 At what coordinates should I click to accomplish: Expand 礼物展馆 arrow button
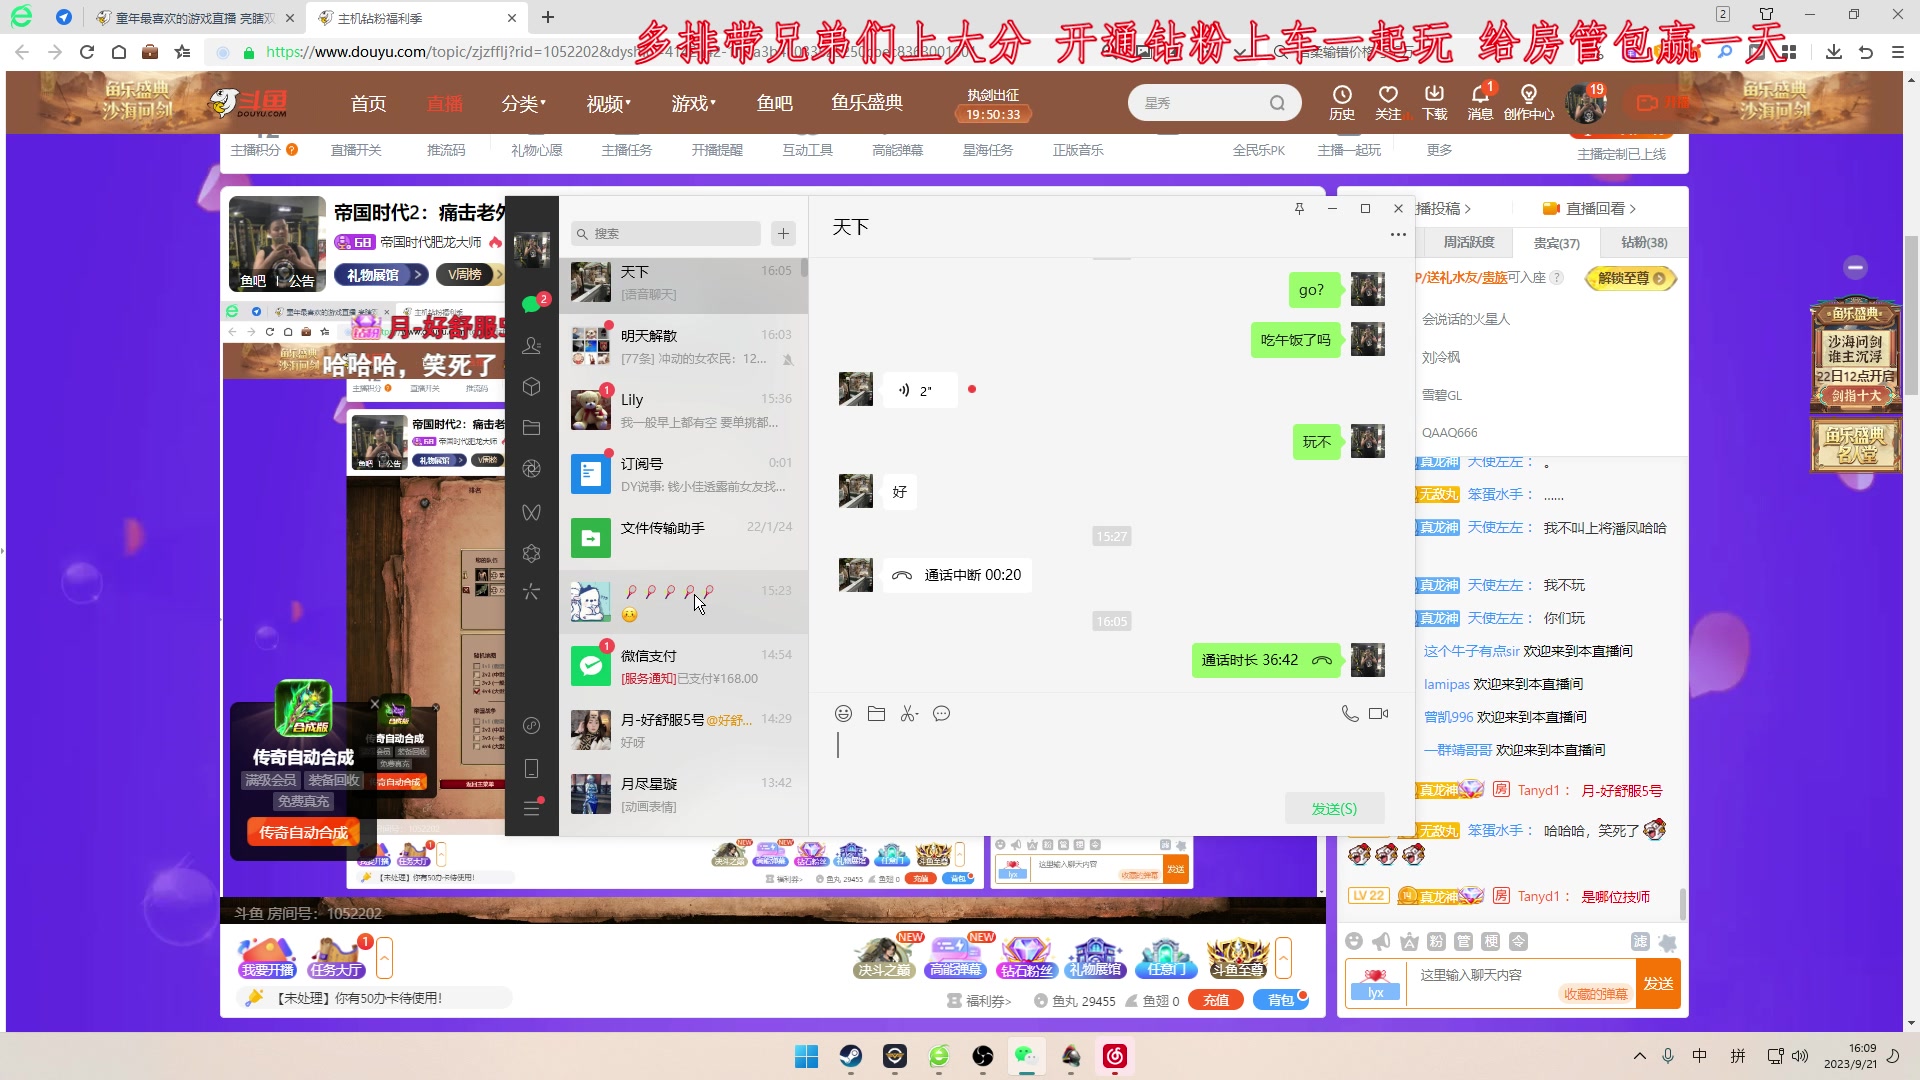click(x=383, y=274)
